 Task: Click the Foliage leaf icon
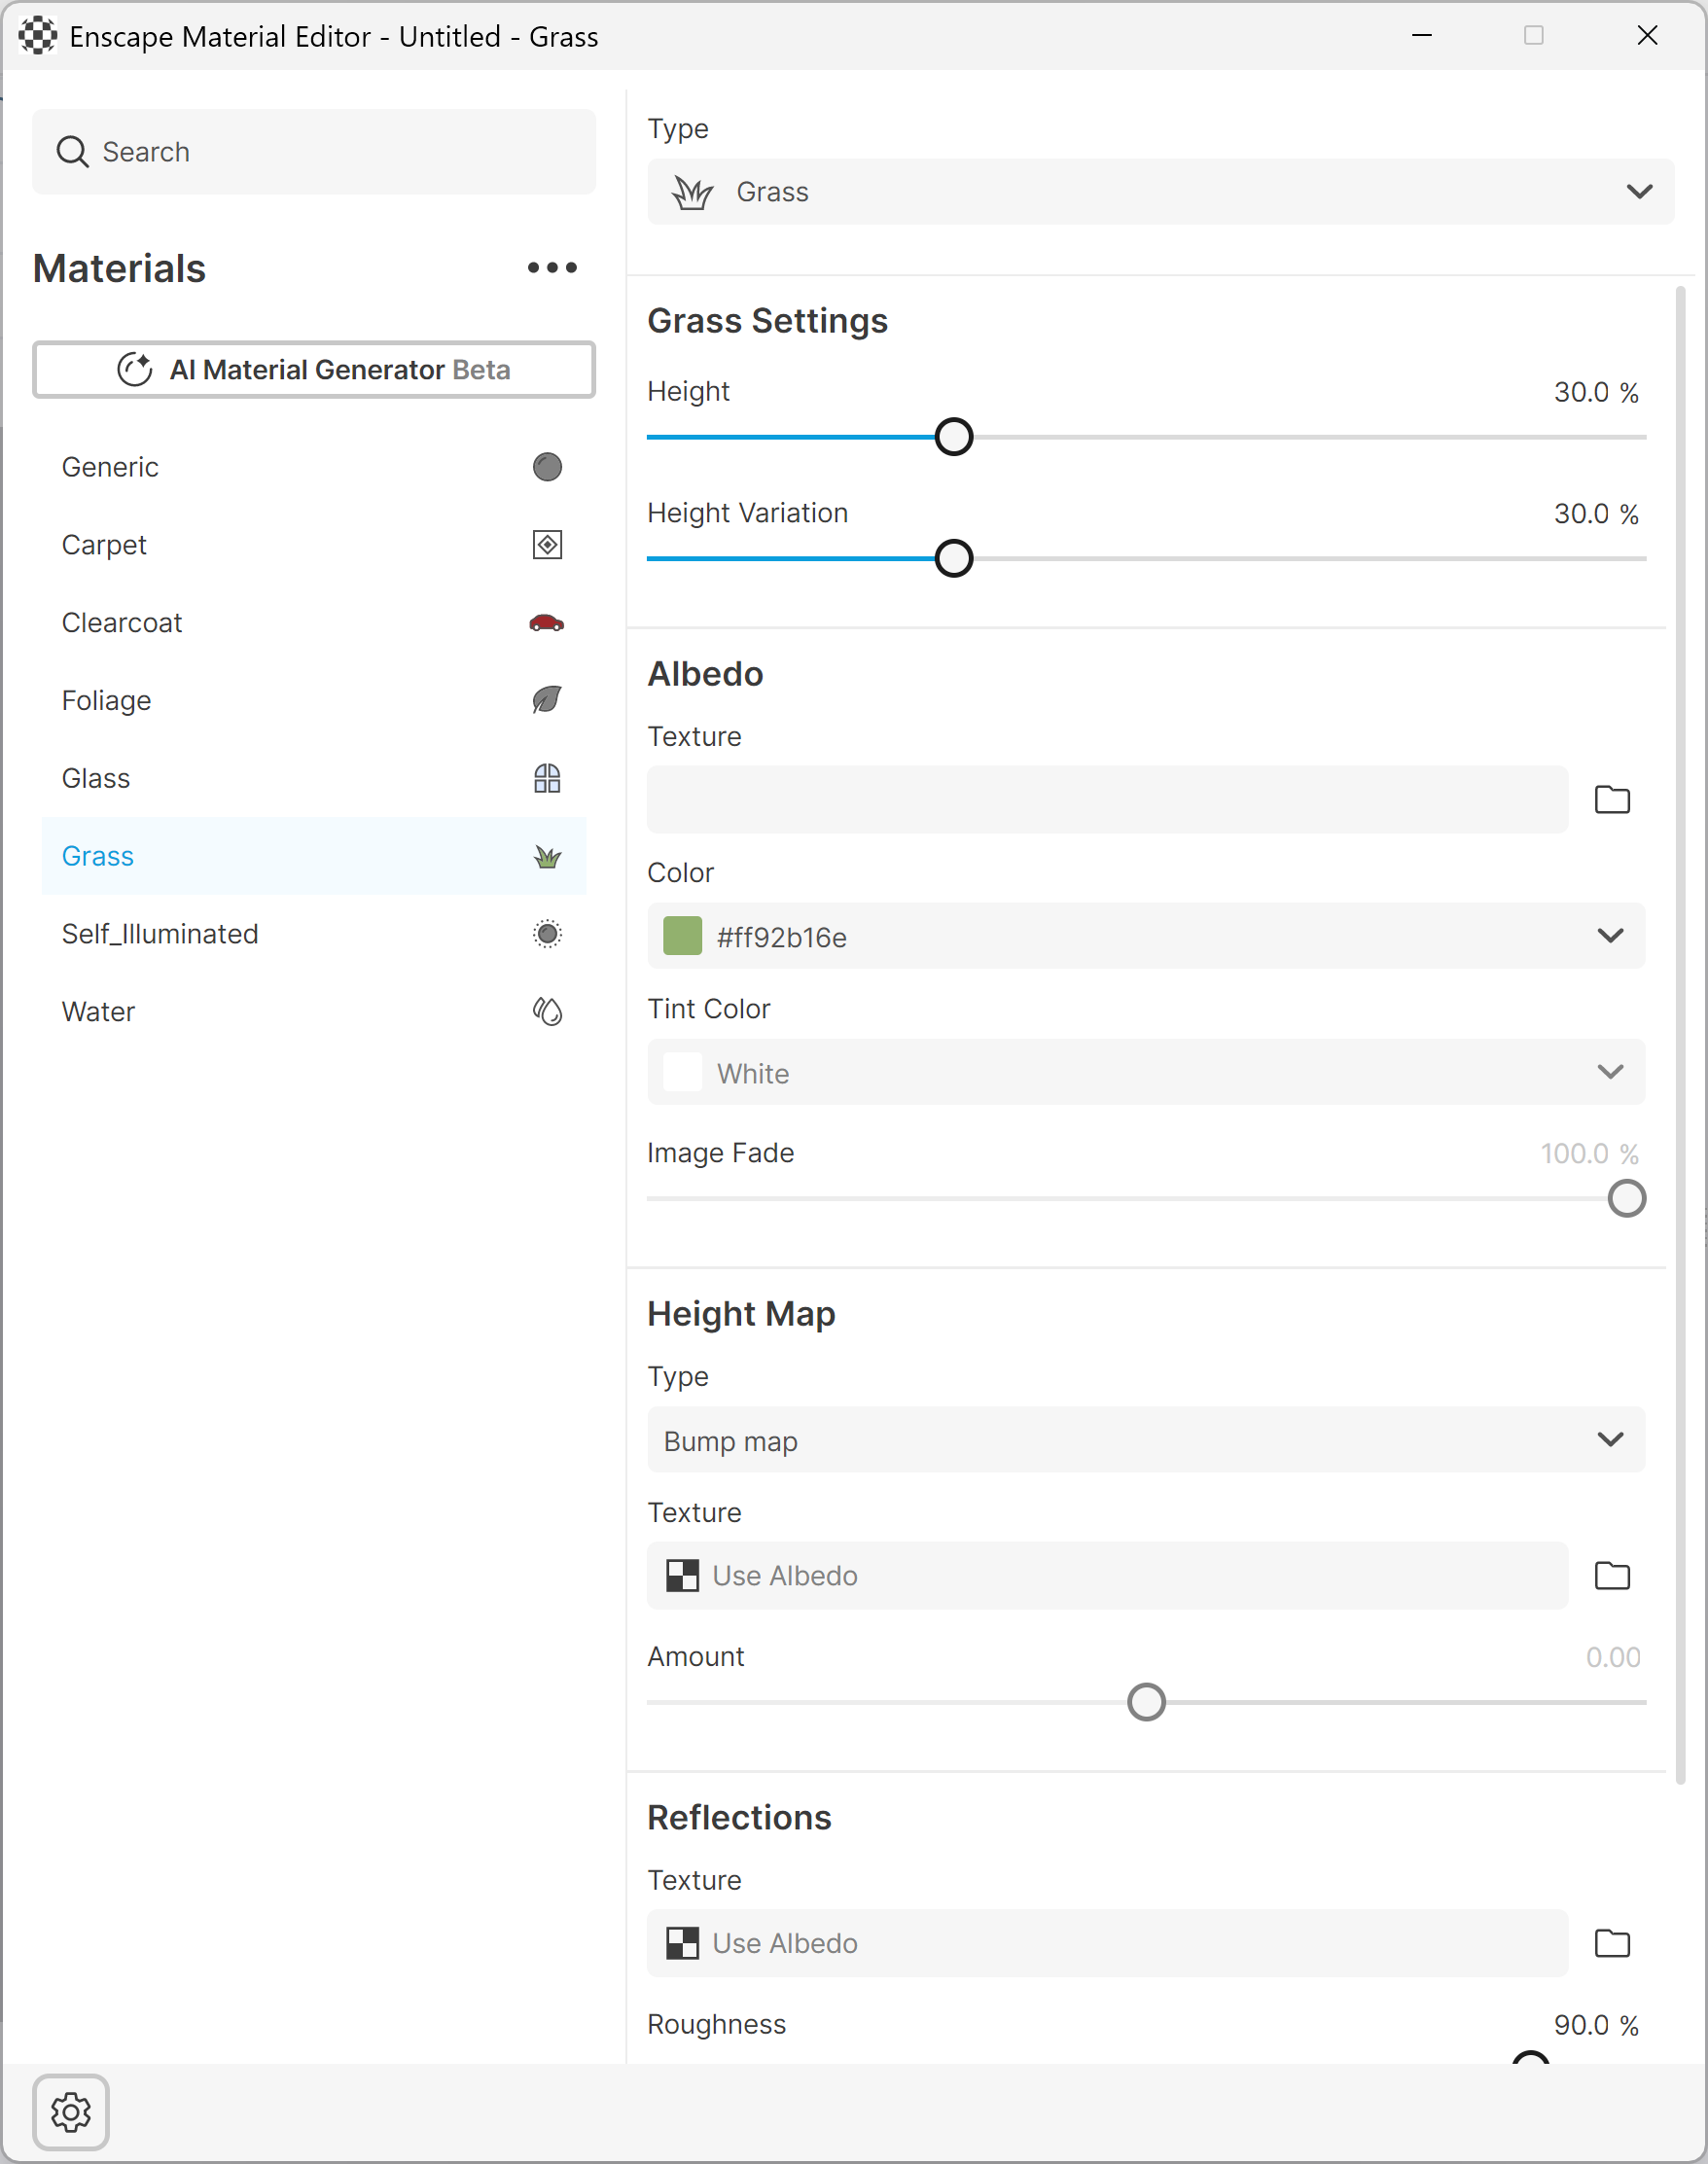[x=547, y=700]
